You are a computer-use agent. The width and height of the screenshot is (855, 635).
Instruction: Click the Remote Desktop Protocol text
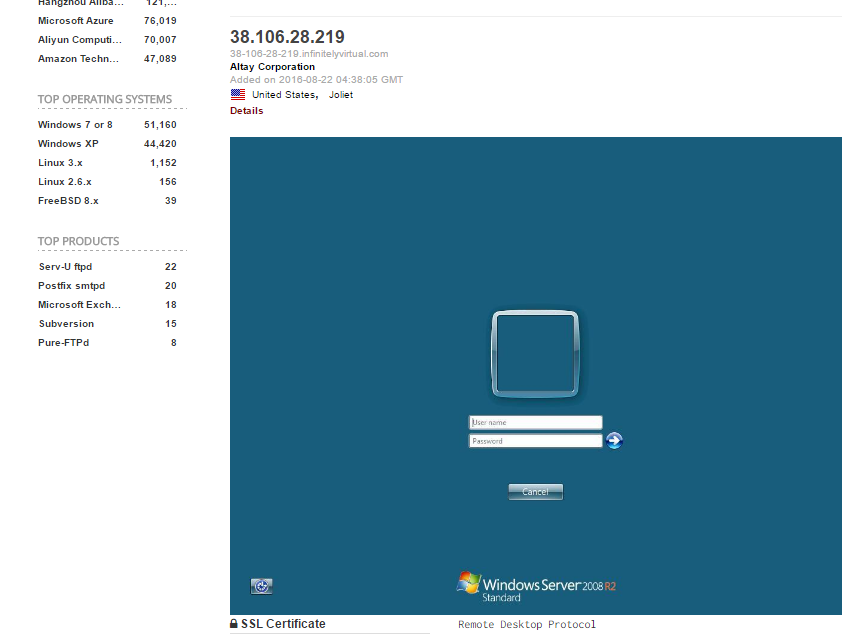coord(527,625)
